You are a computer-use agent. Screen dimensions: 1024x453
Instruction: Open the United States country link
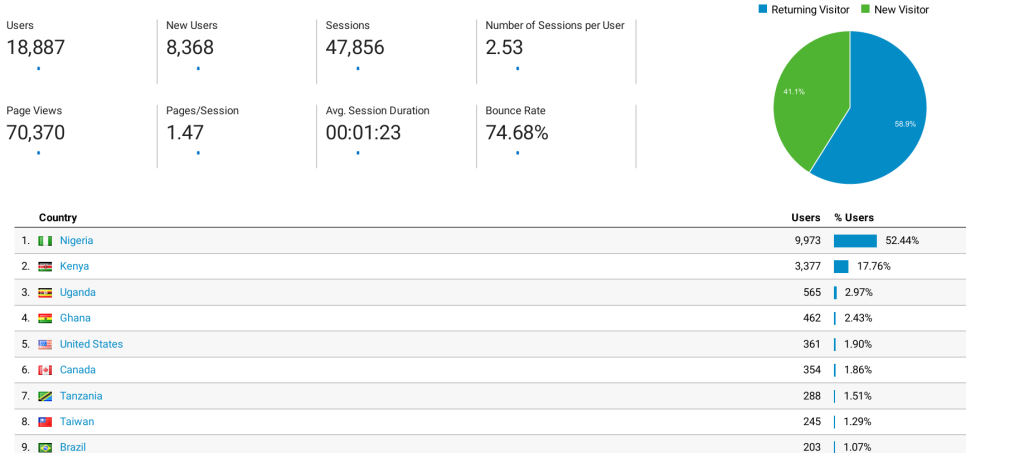pyautogui.click(x=91, y=344)
